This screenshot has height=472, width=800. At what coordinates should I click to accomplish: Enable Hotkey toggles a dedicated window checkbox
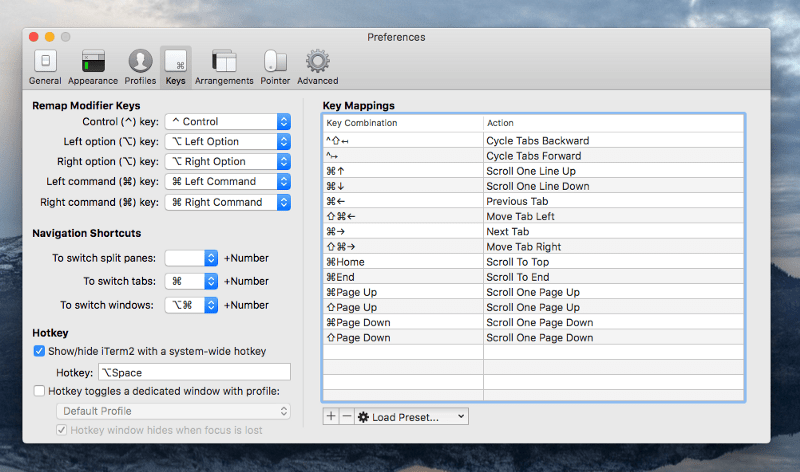pos(39,391)
